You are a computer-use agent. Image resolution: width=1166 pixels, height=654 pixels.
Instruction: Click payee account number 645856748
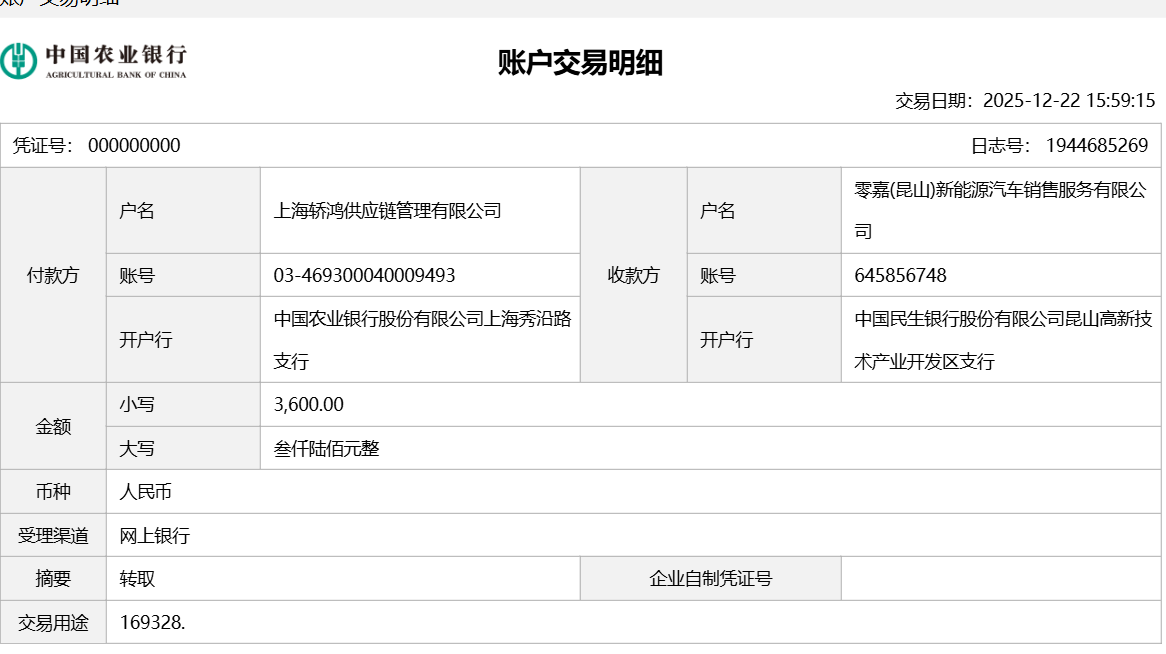[x=901, y=275]
